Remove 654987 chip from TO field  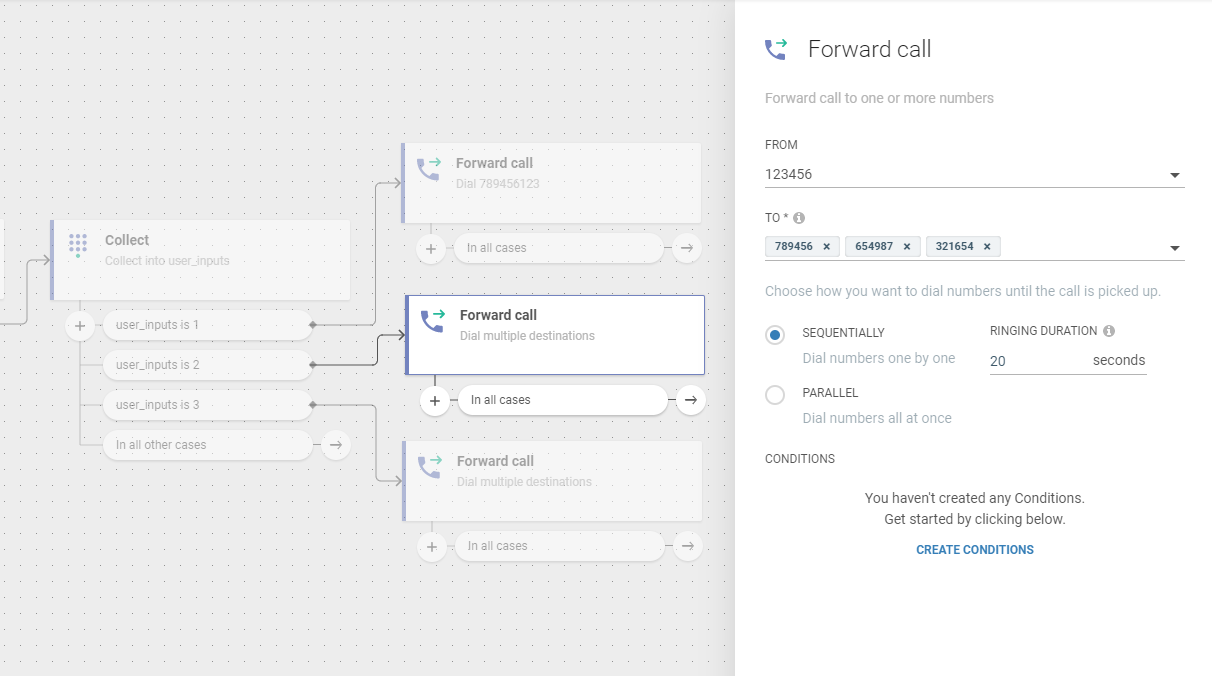906,247
